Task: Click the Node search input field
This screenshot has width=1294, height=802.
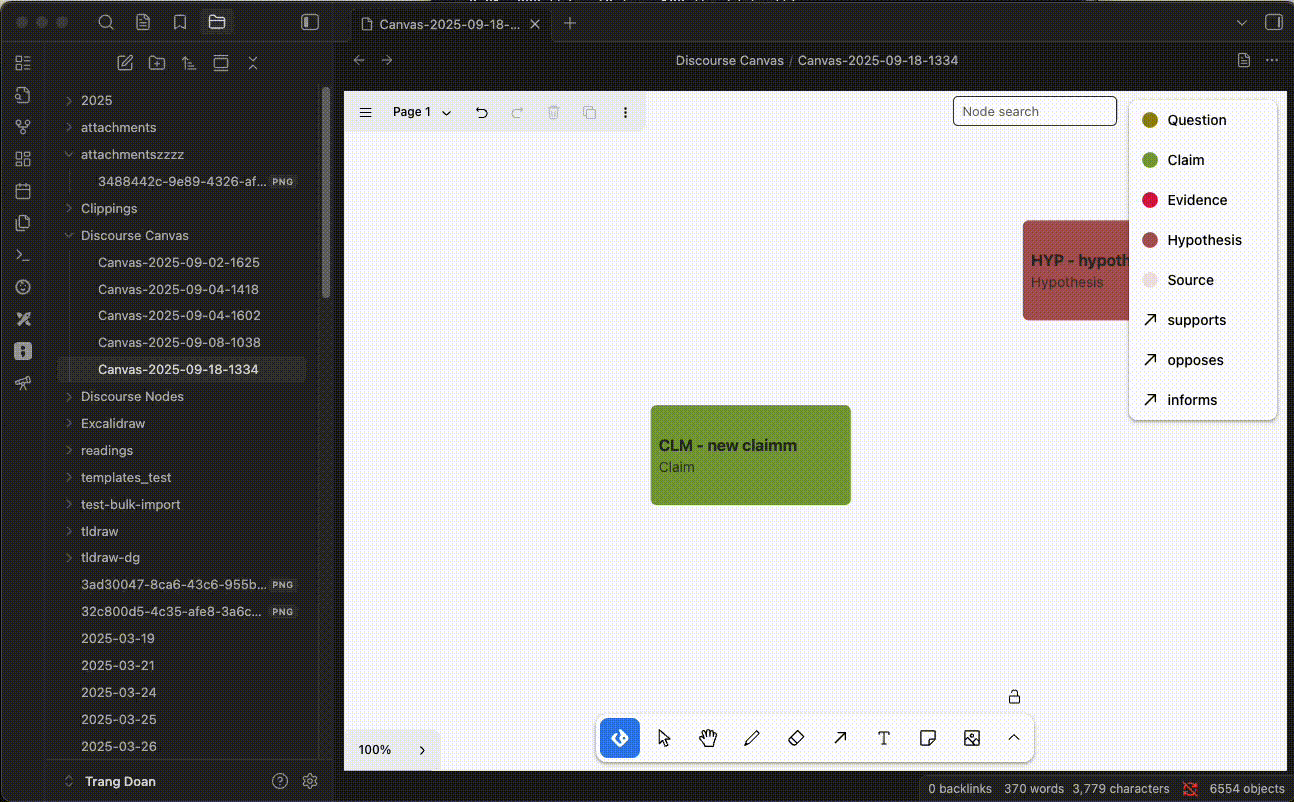Action: click(1034, 111)
